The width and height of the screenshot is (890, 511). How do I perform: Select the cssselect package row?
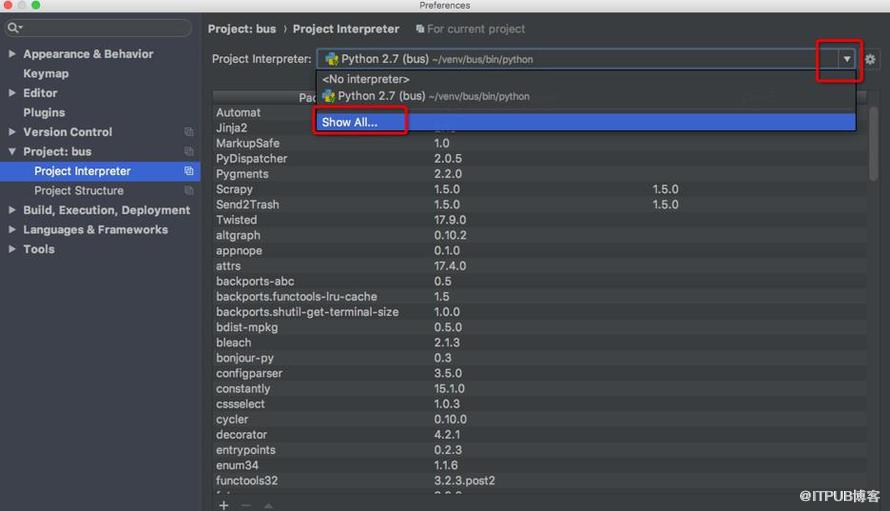point(539,404)
